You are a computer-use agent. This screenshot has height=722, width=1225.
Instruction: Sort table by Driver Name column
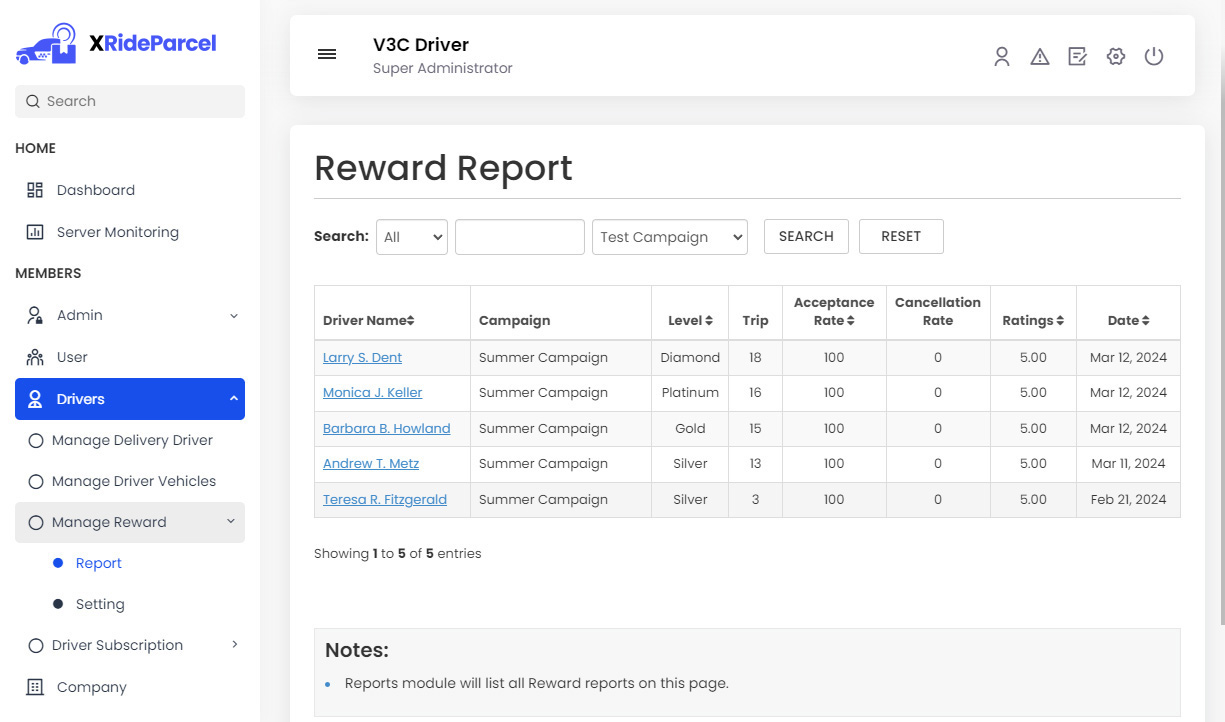point(368,321)
